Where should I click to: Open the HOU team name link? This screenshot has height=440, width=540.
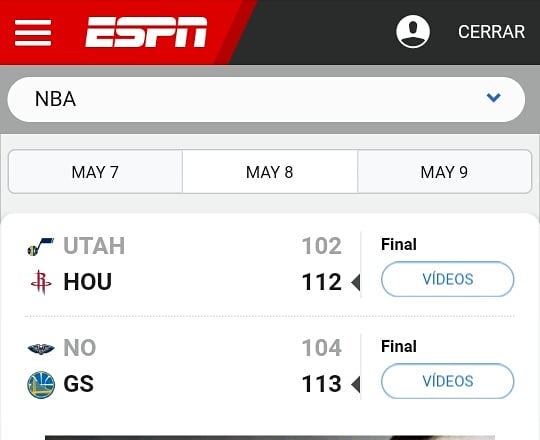pyautogui.click(x=88, y=282)
